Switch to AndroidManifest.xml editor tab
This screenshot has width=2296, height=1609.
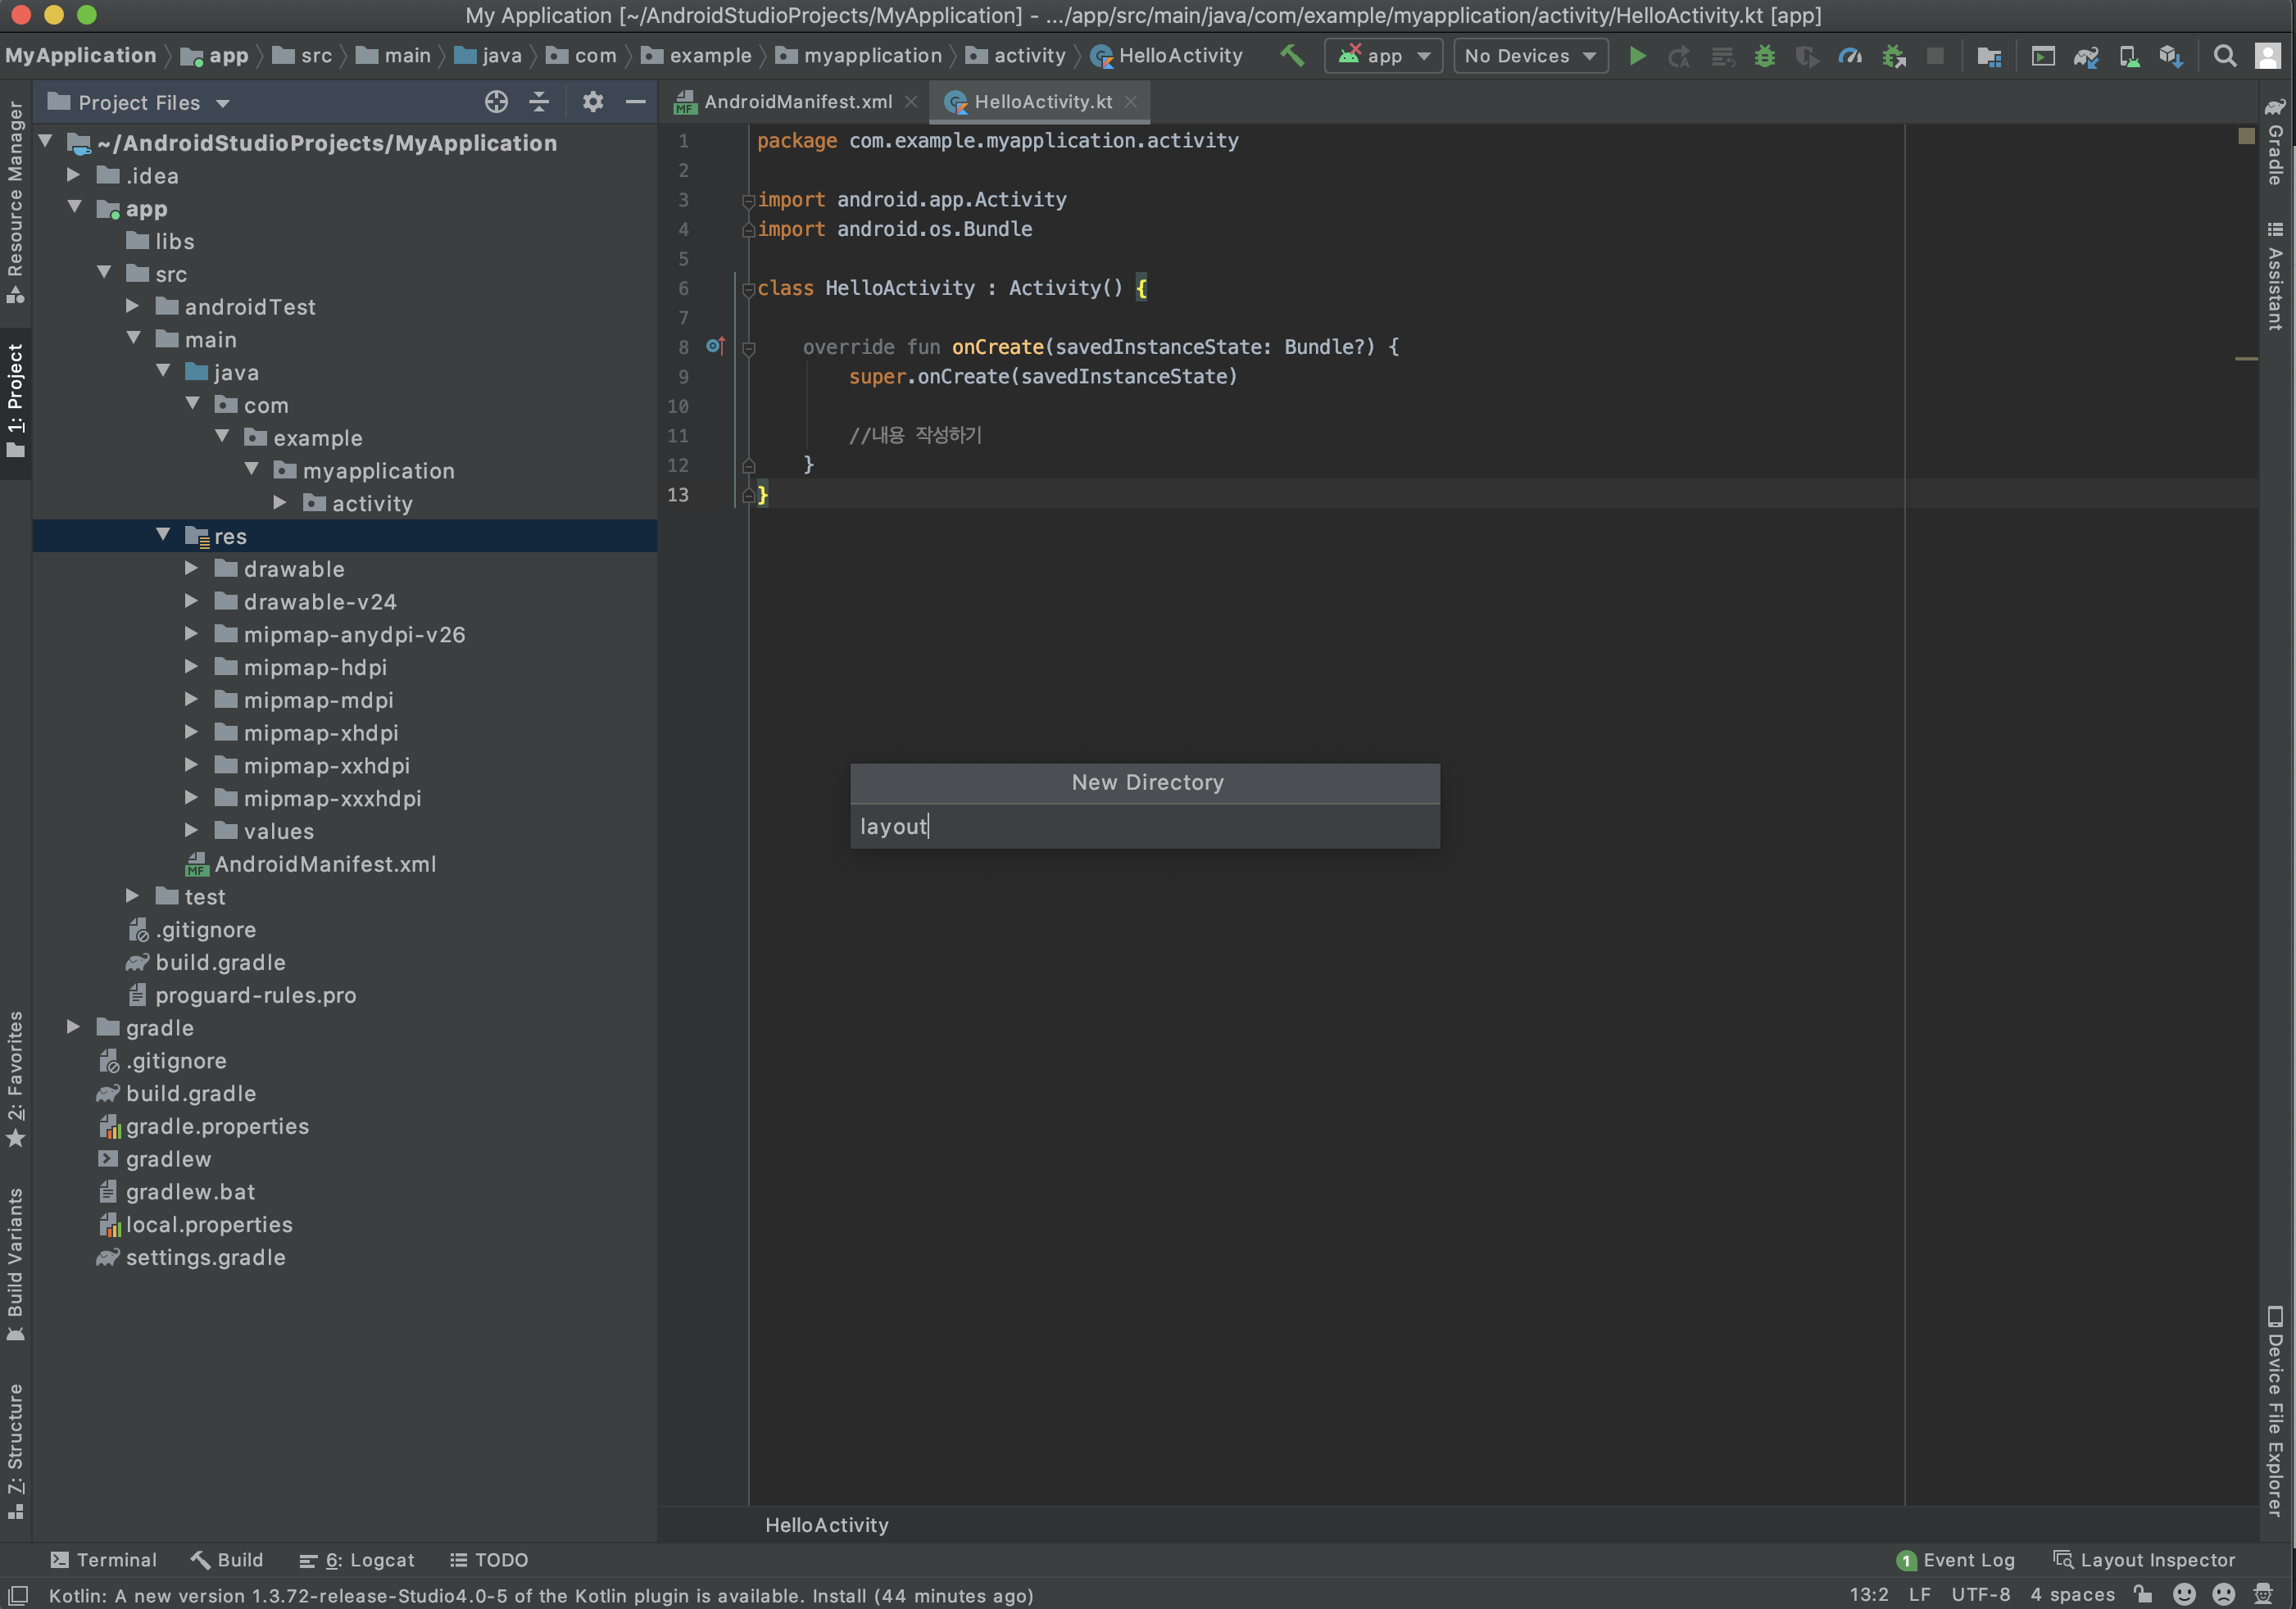pos(797,102)
